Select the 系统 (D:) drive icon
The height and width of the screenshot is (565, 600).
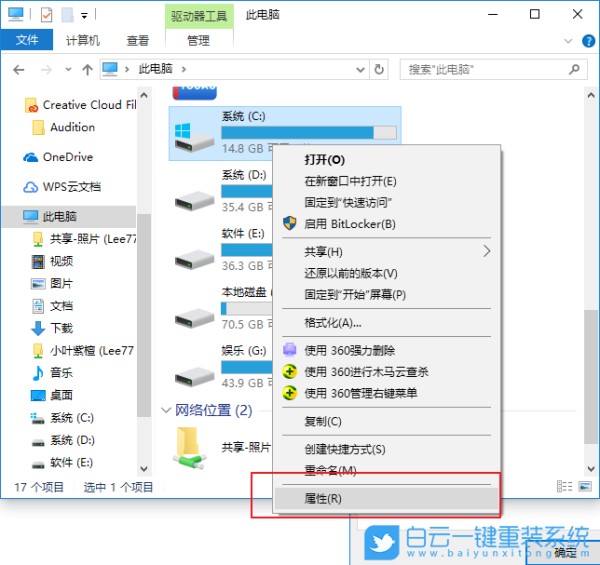(x=194, y=201)
